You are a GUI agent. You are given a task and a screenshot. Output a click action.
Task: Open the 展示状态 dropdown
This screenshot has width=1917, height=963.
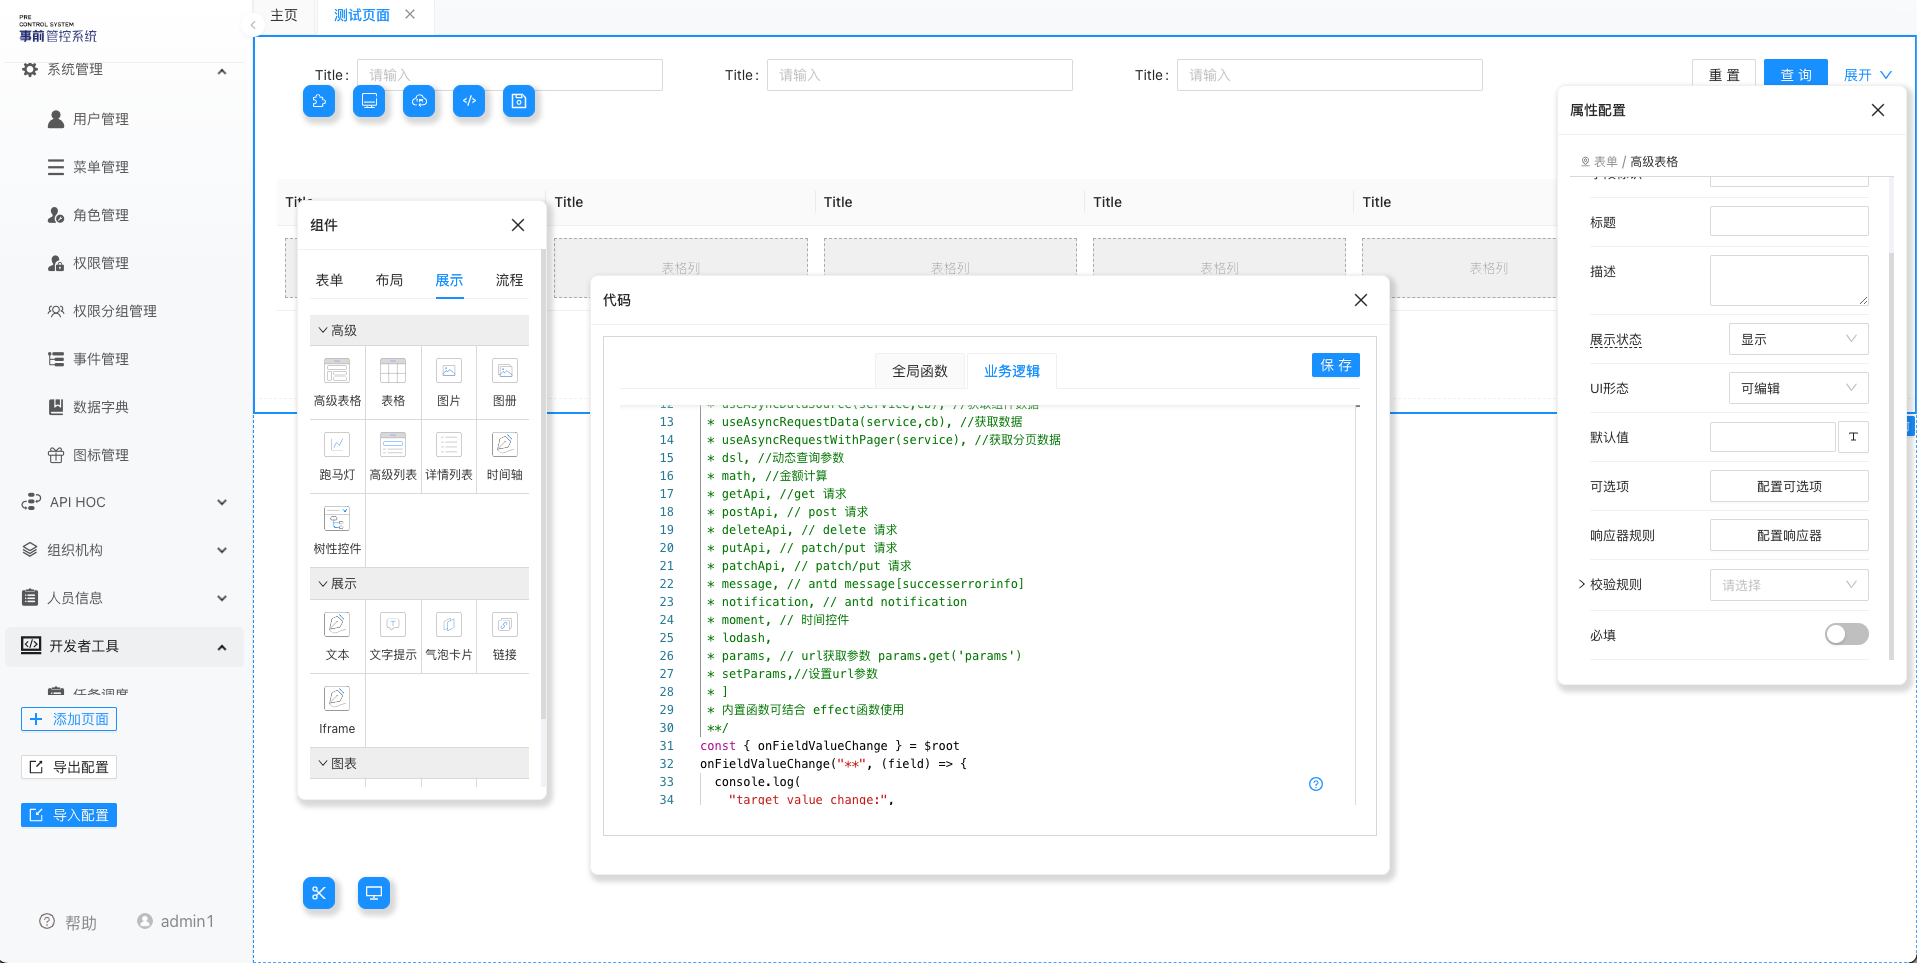[x=1798, y=339]
